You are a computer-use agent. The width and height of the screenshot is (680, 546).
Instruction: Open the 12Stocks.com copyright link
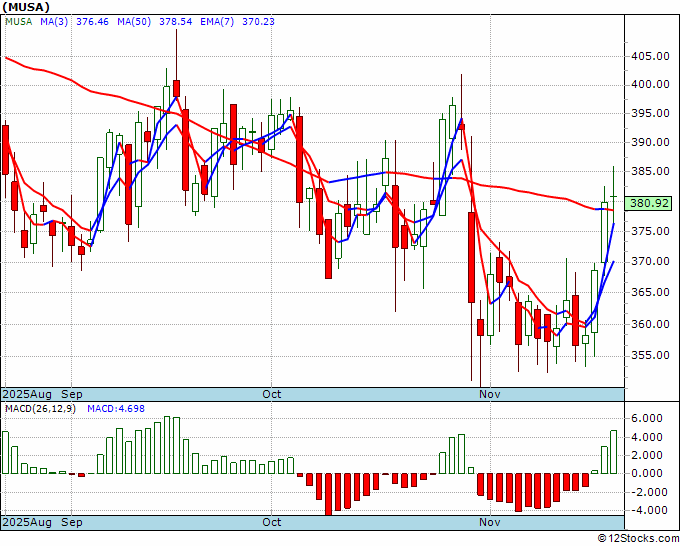(x=638, y=539)
